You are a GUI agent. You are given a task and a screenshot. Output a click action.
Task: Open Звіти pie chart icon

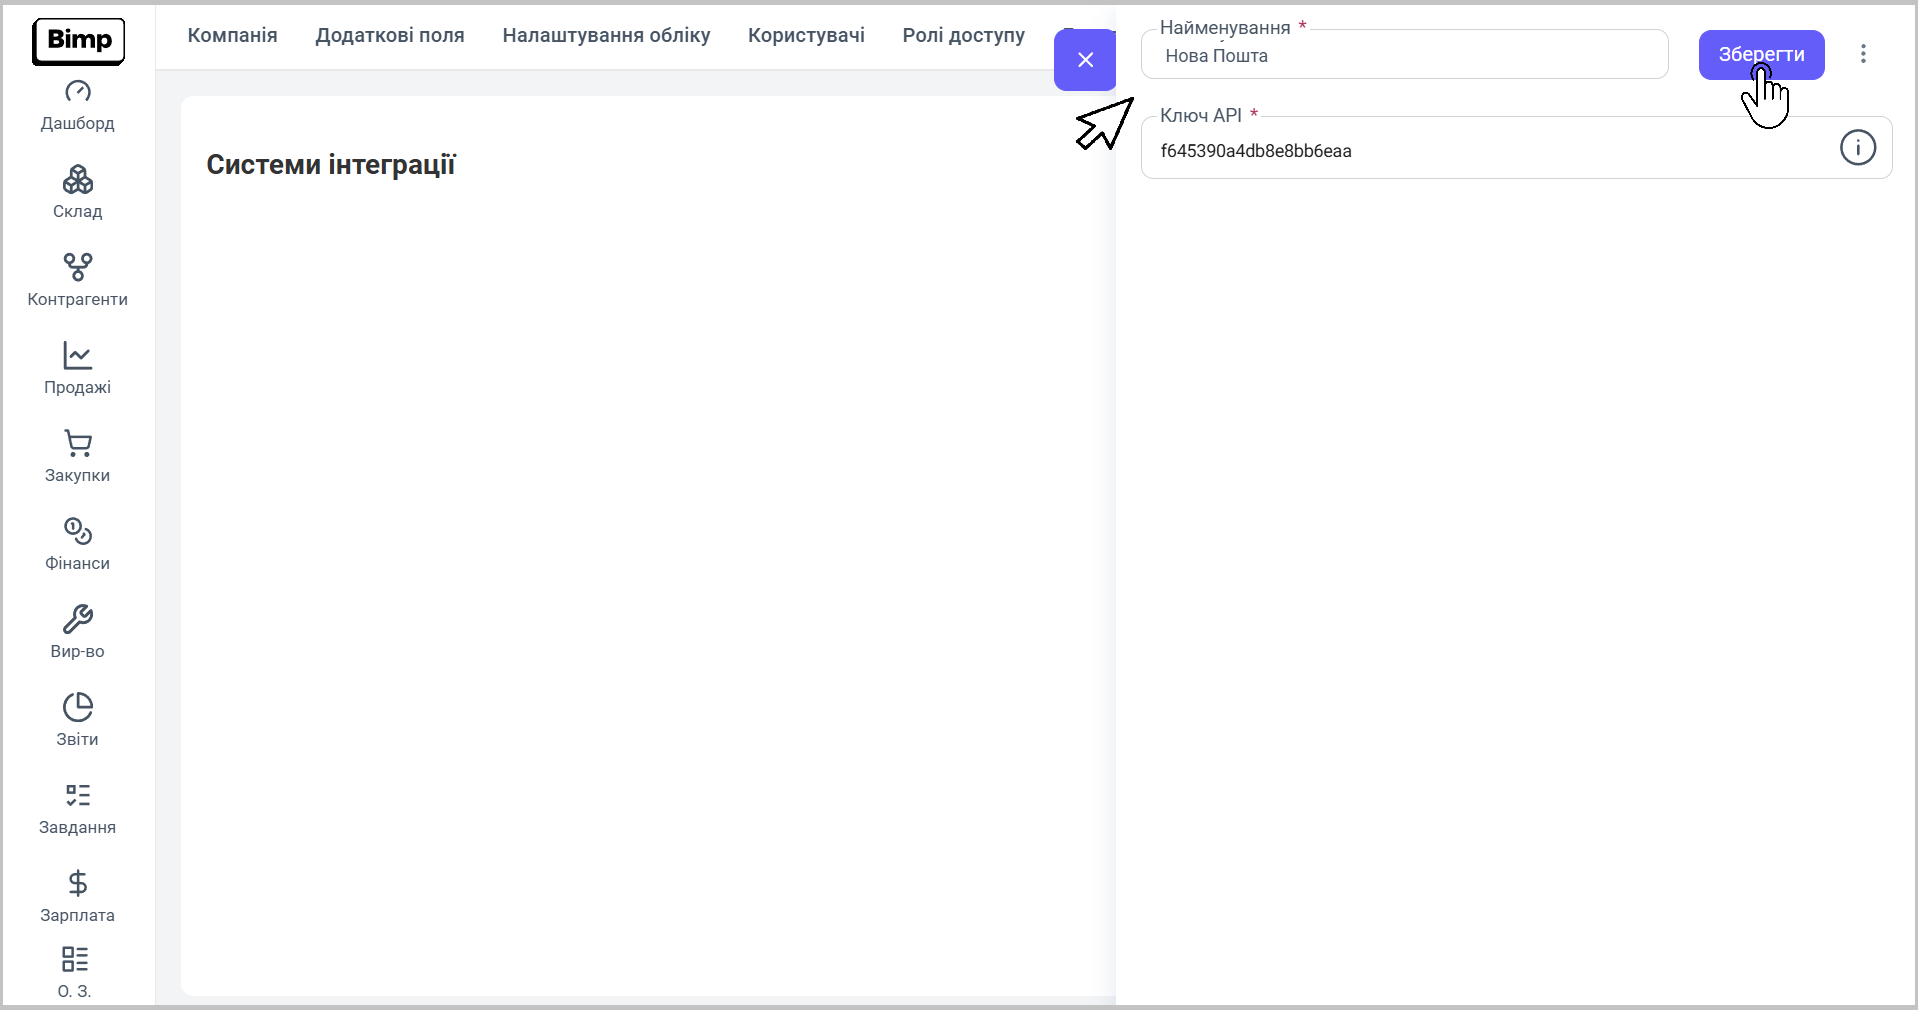coord(77,708)
